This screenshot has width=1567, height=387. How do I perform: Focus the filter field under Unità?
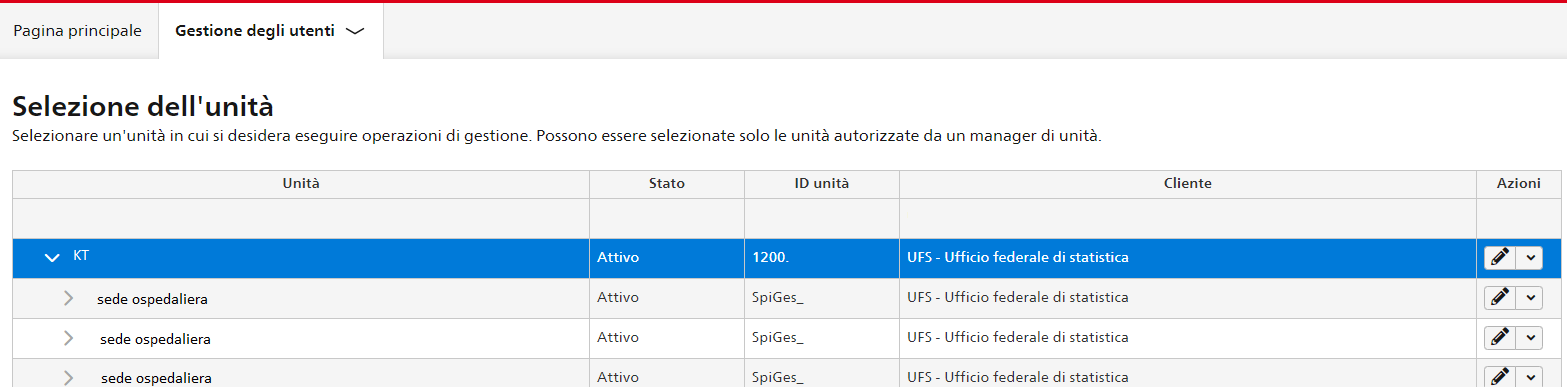[x=301, y=218]
